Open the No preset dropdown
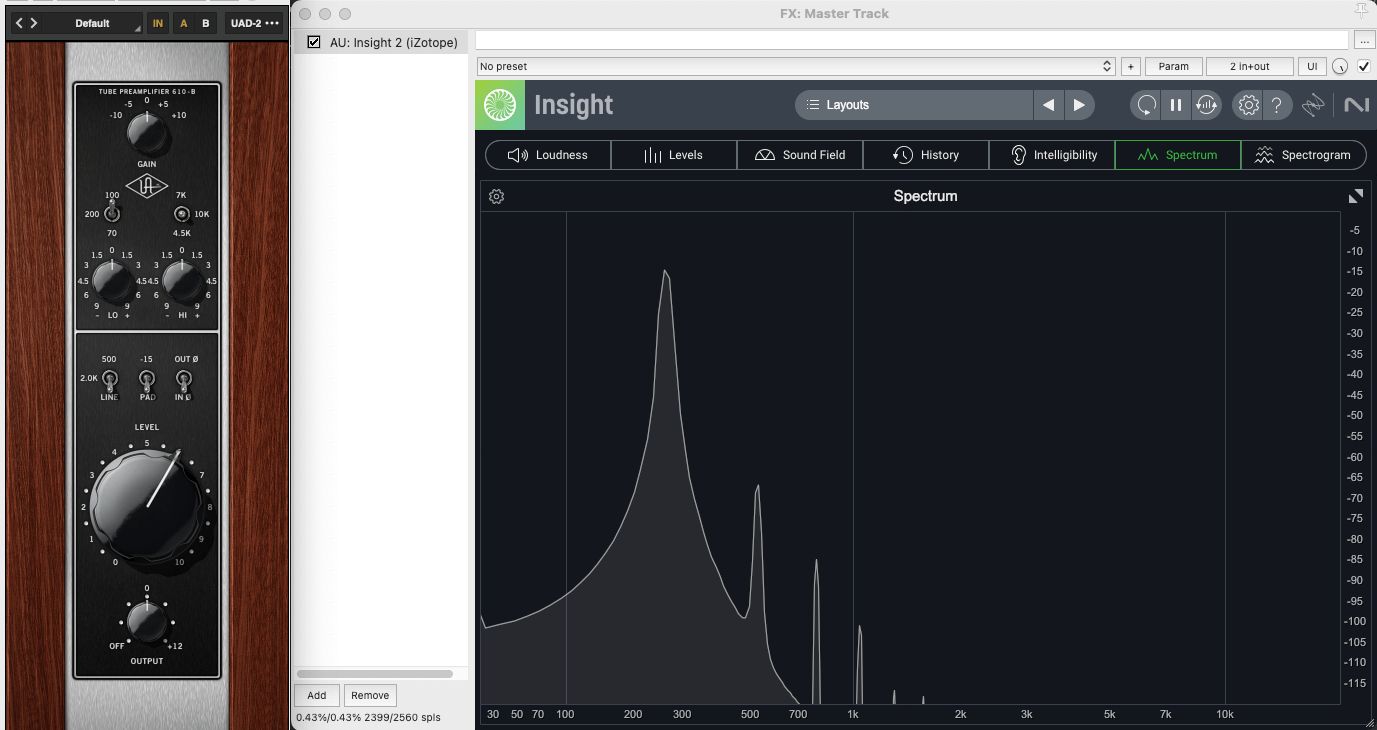 (x=795, y=67)
